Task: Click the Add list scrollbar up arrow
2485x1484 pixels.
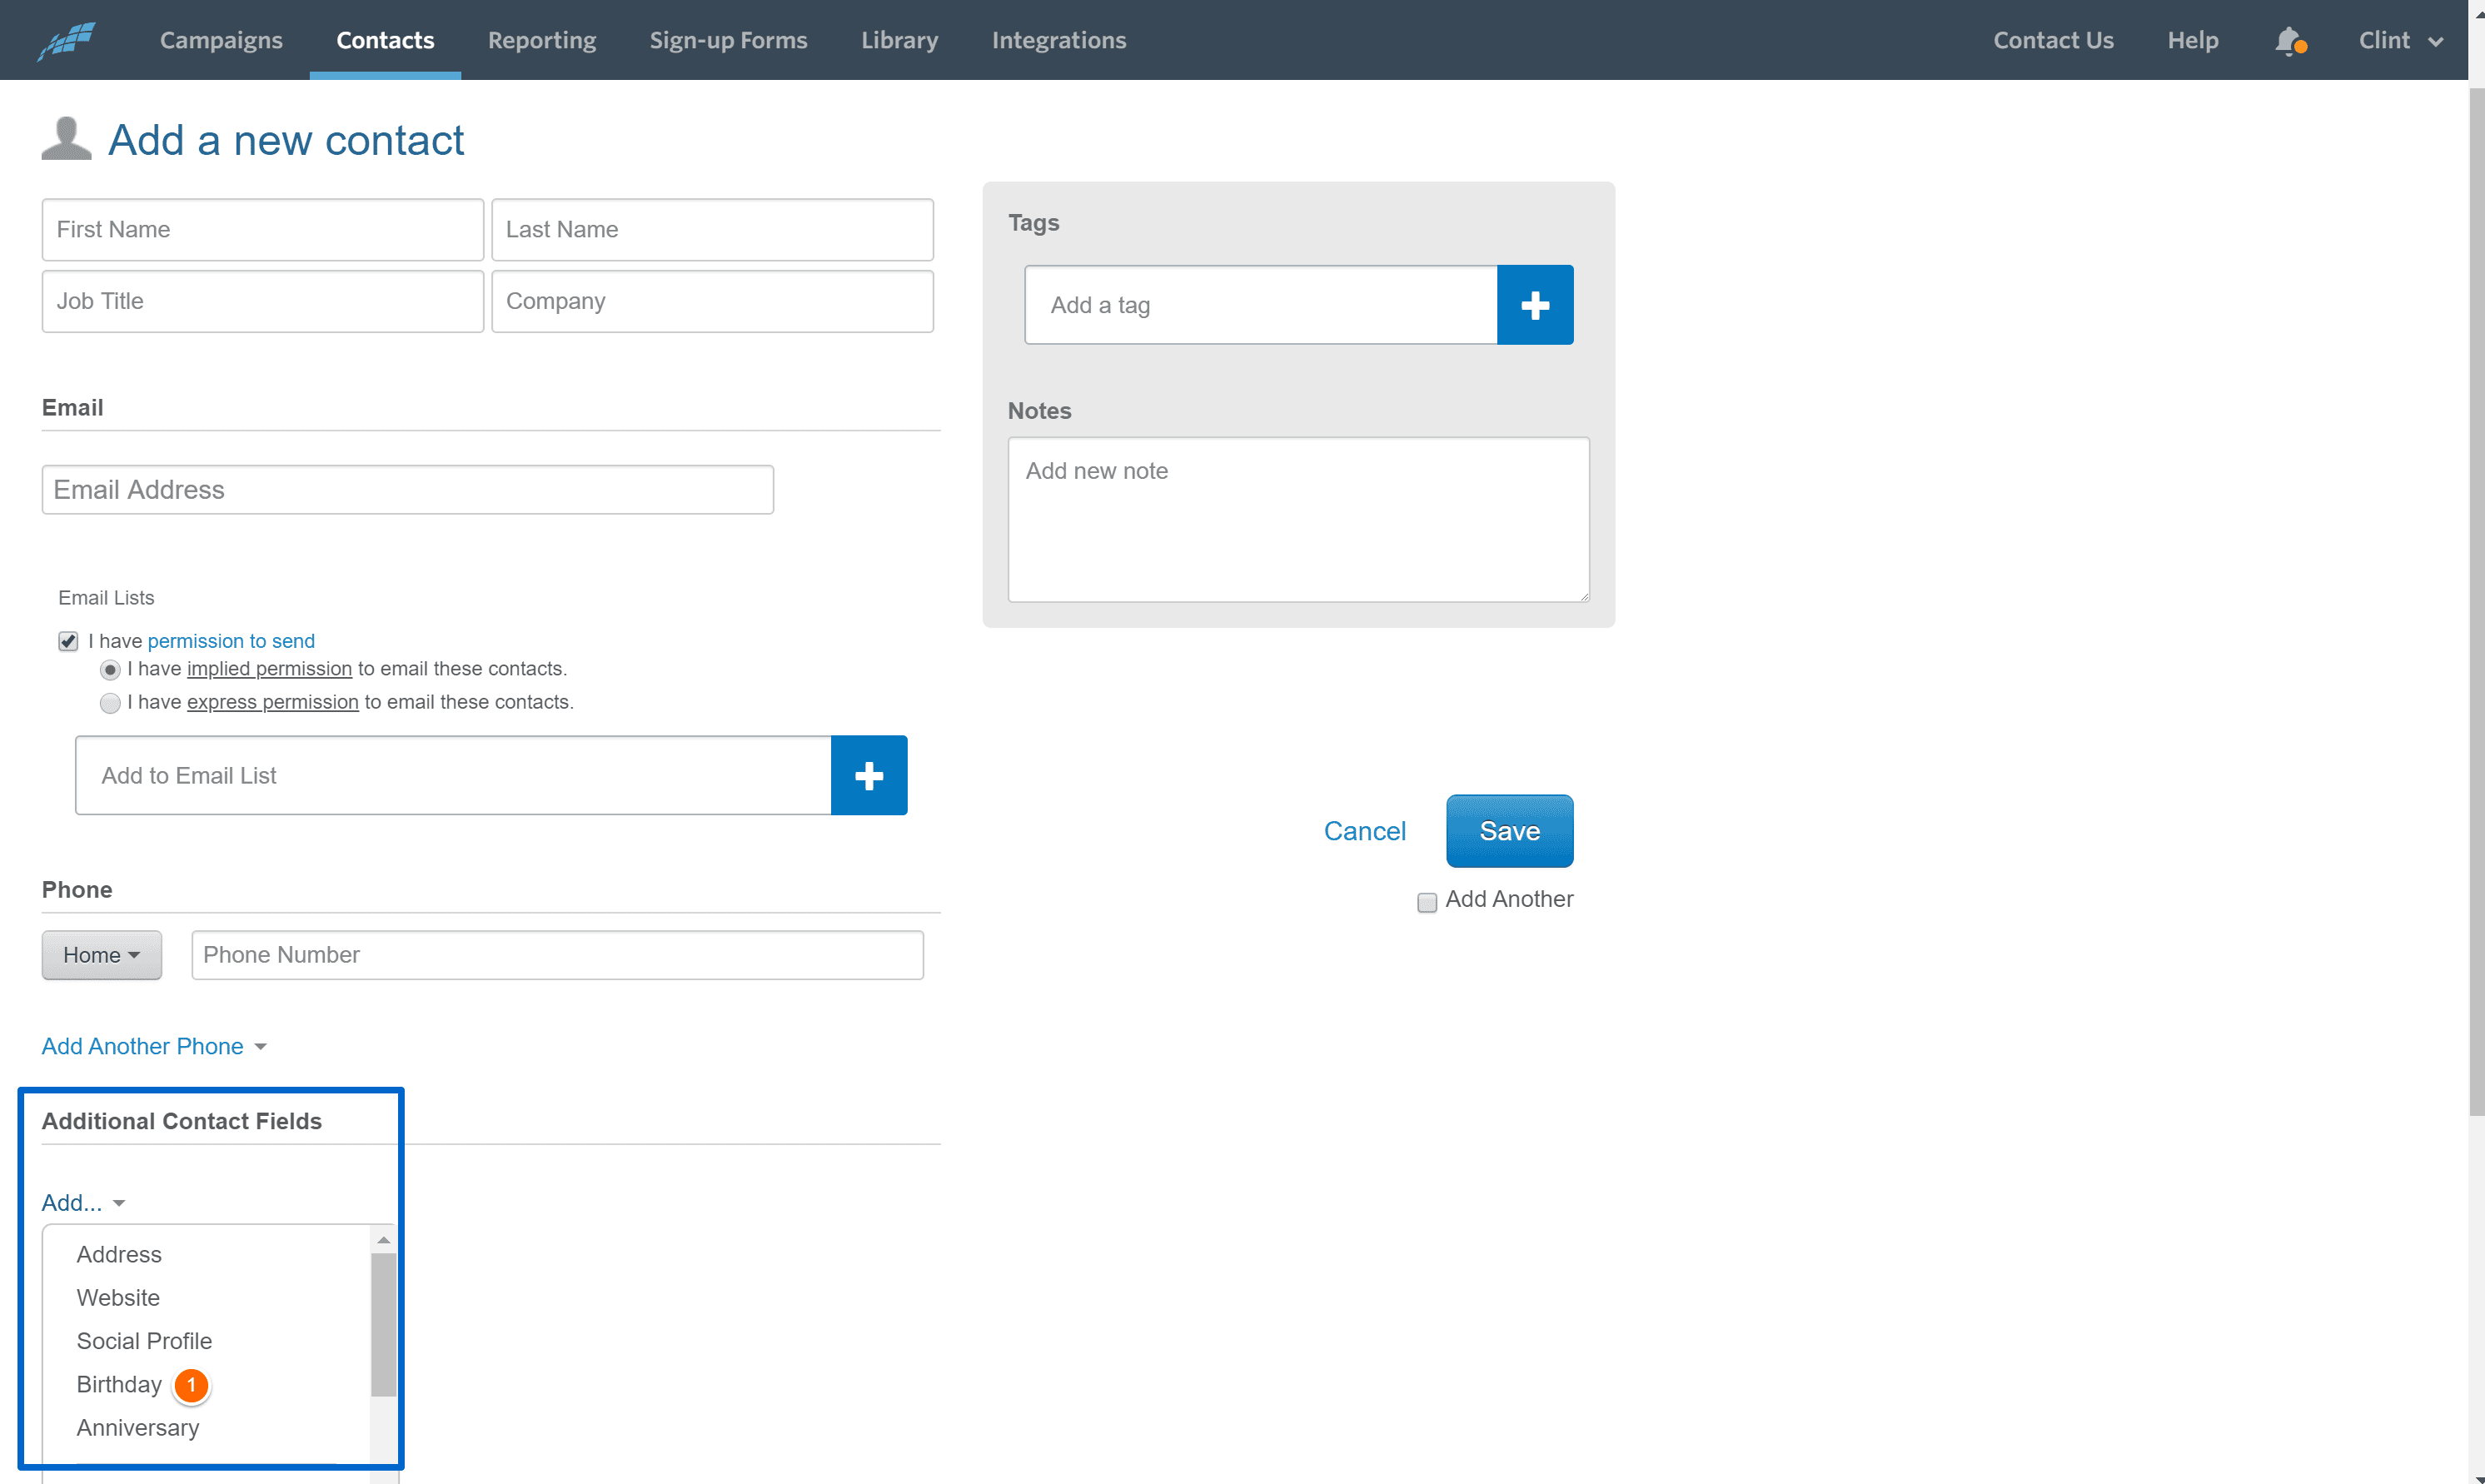Action: (383, 1240)
